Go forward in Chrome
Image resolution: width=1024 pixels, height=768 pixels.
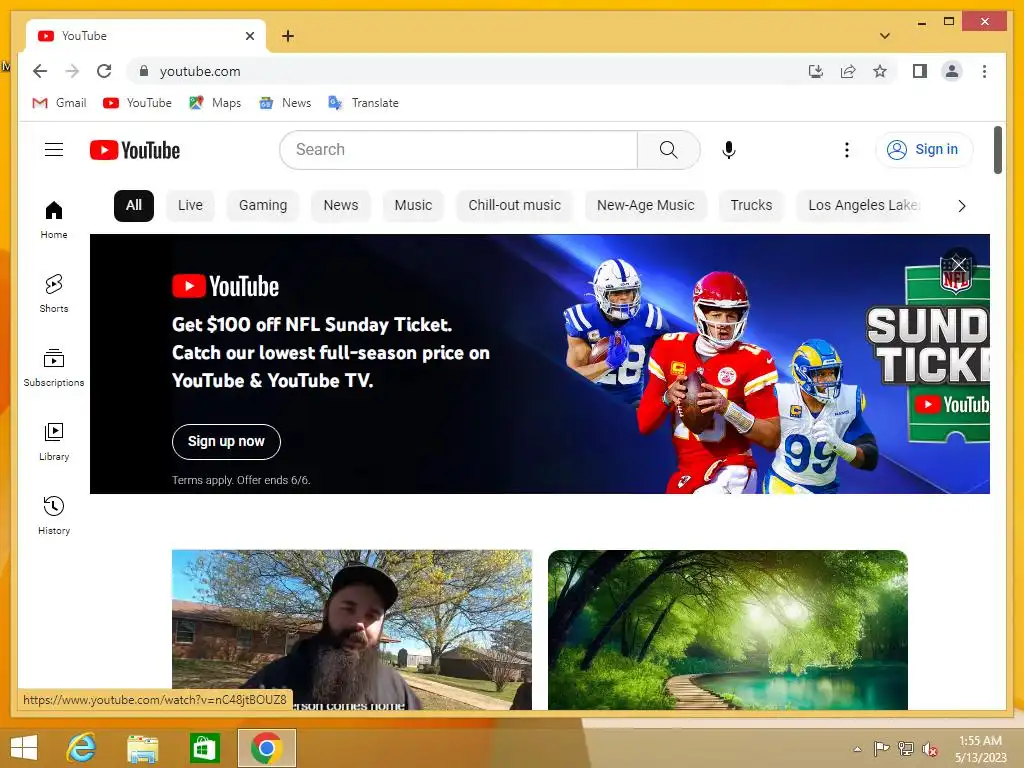[72, 71]
